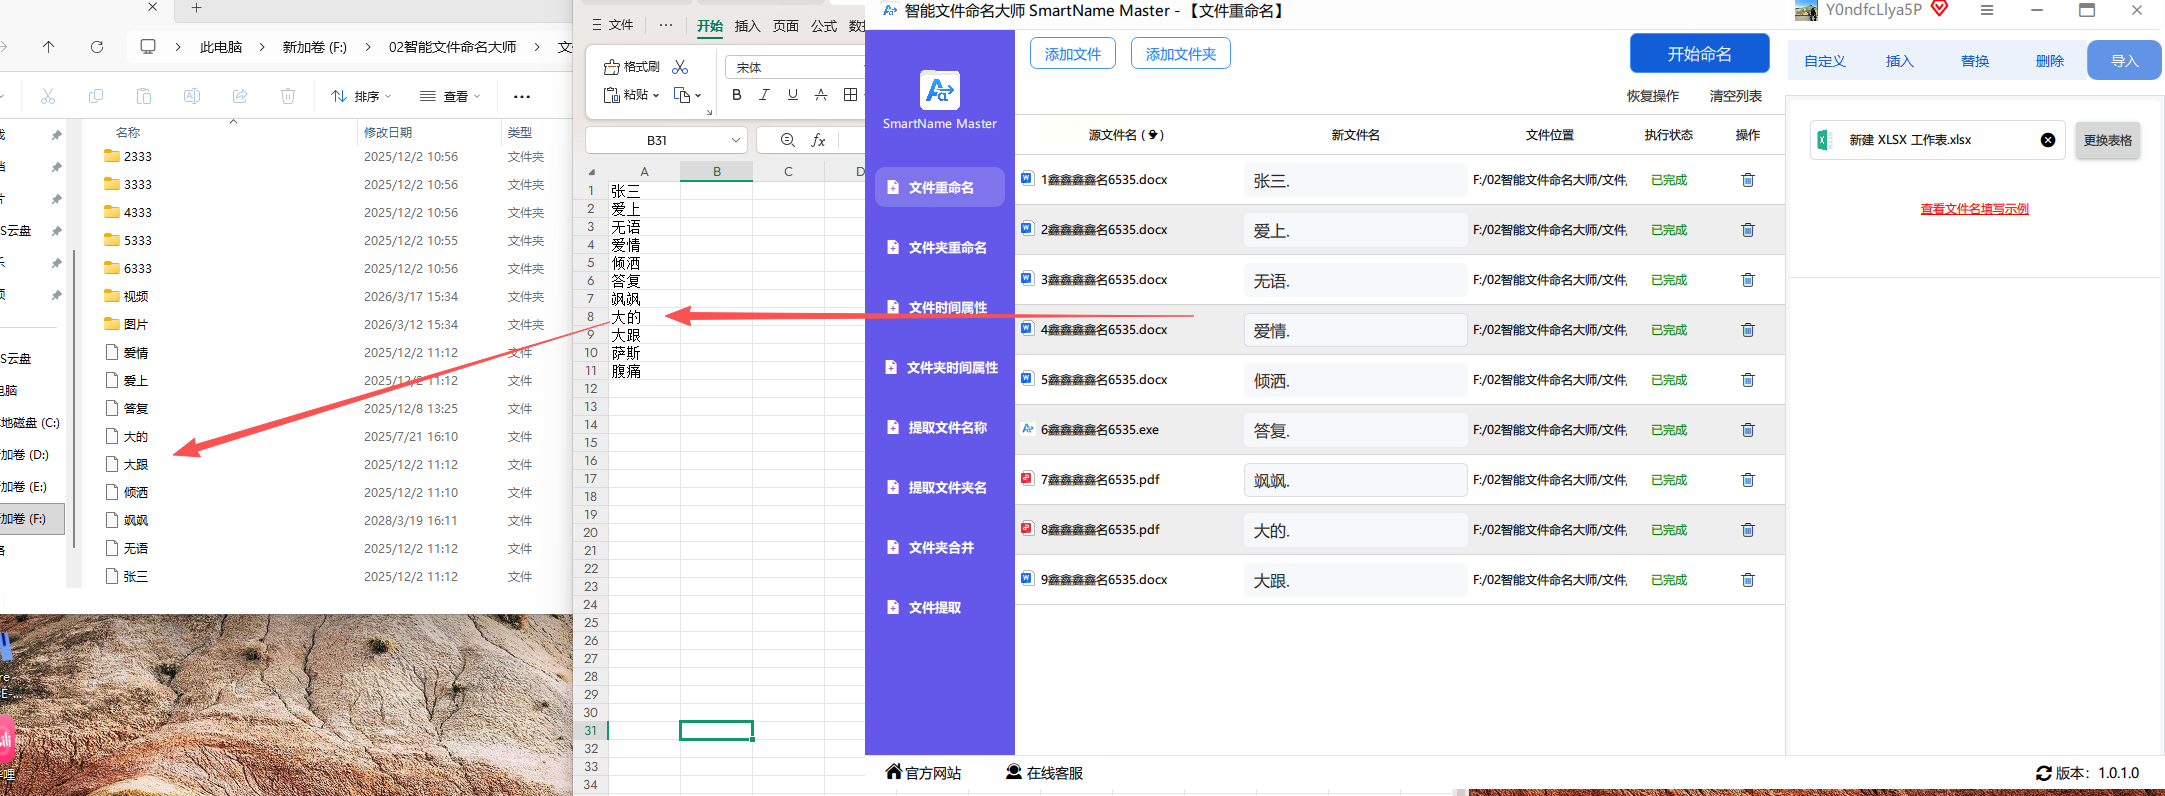Viewport: 2165px width, 796px height.
Task: Expand the B31 cell name box dropdown
Action: click(735, 140)
